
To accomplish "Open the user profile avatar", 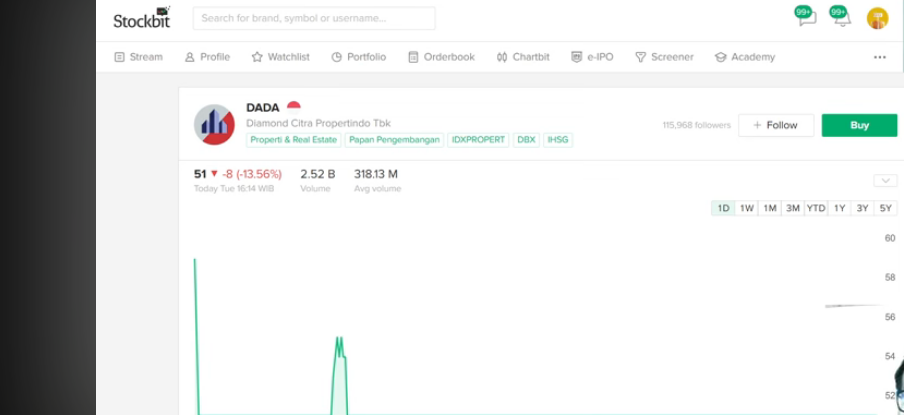I will (877, 18).
